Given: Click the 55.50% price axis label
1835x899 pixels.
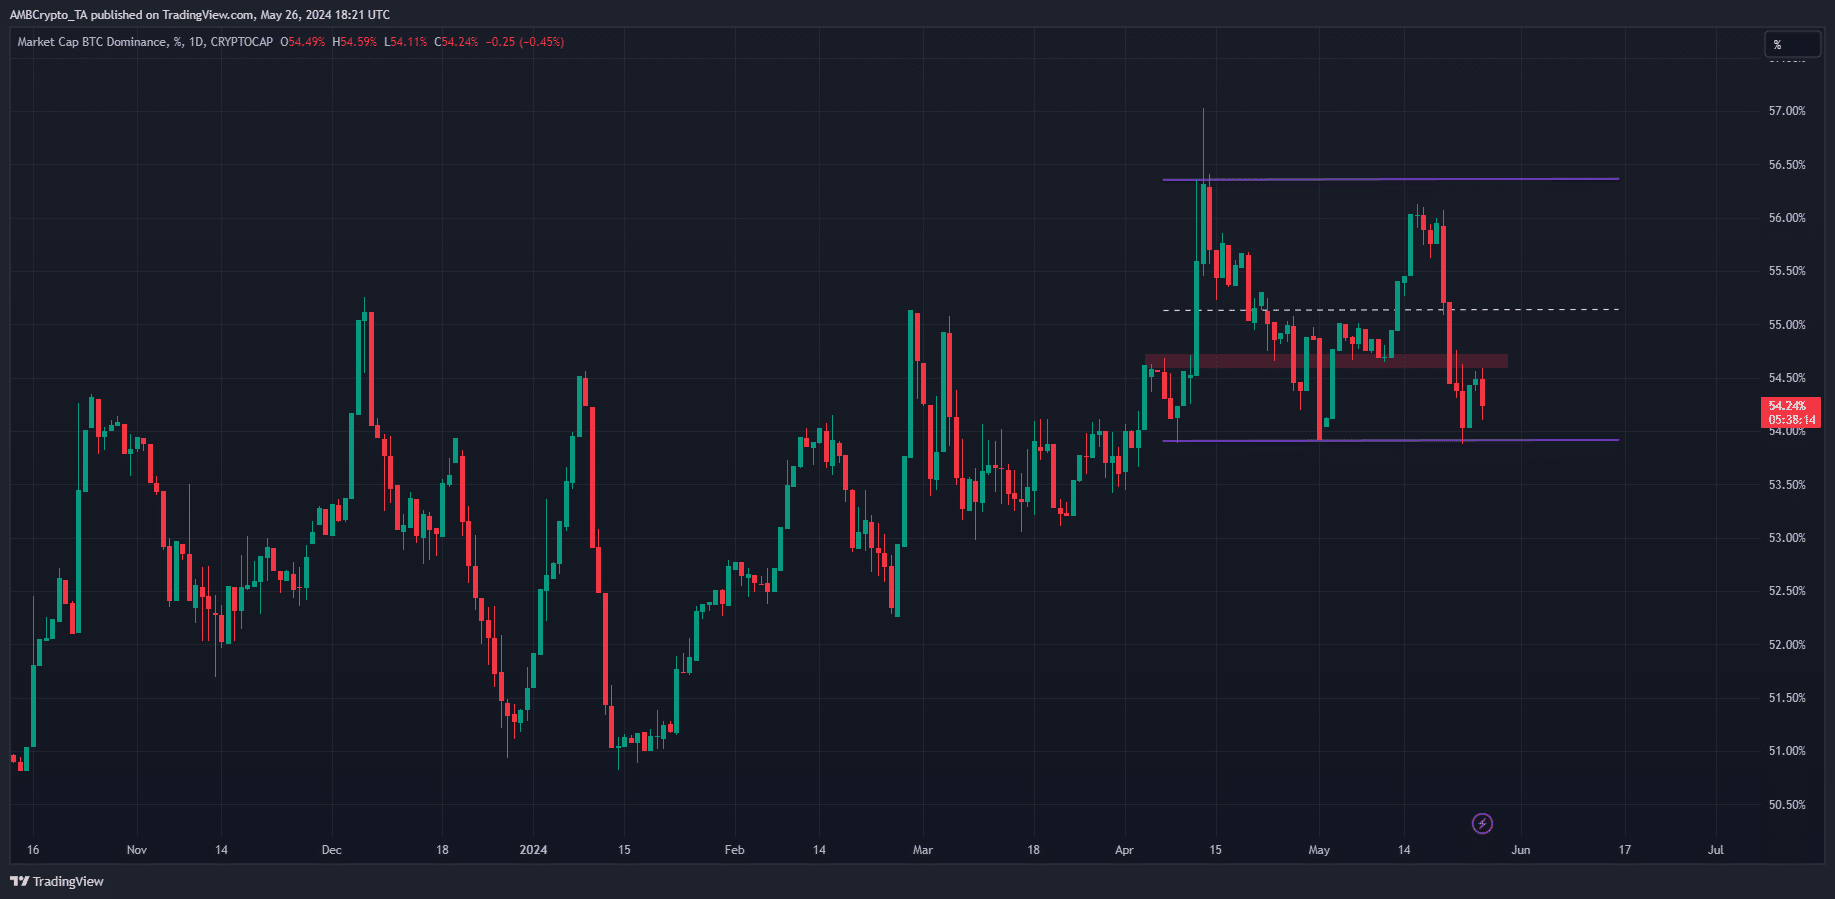Looking at the screenshot, I should (1787, 271).
